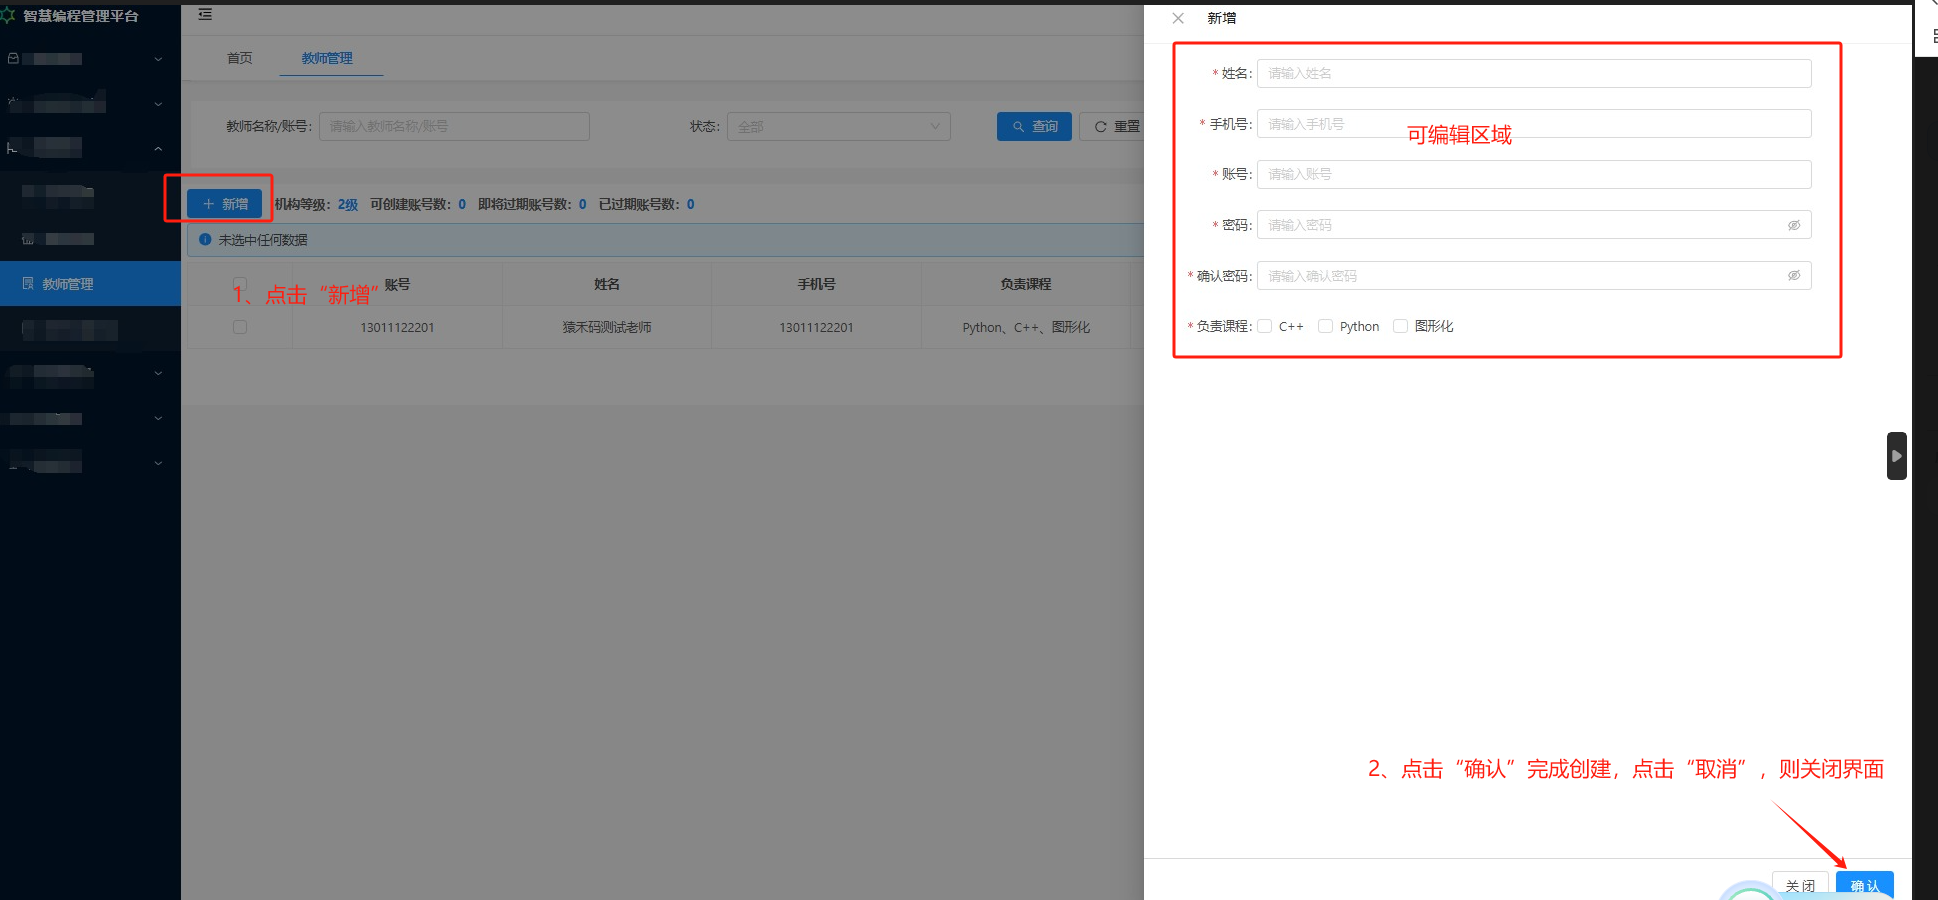
Task: Select 教师管理 in the sidebar
Action: pyautogui.click(x=68, y=284)
